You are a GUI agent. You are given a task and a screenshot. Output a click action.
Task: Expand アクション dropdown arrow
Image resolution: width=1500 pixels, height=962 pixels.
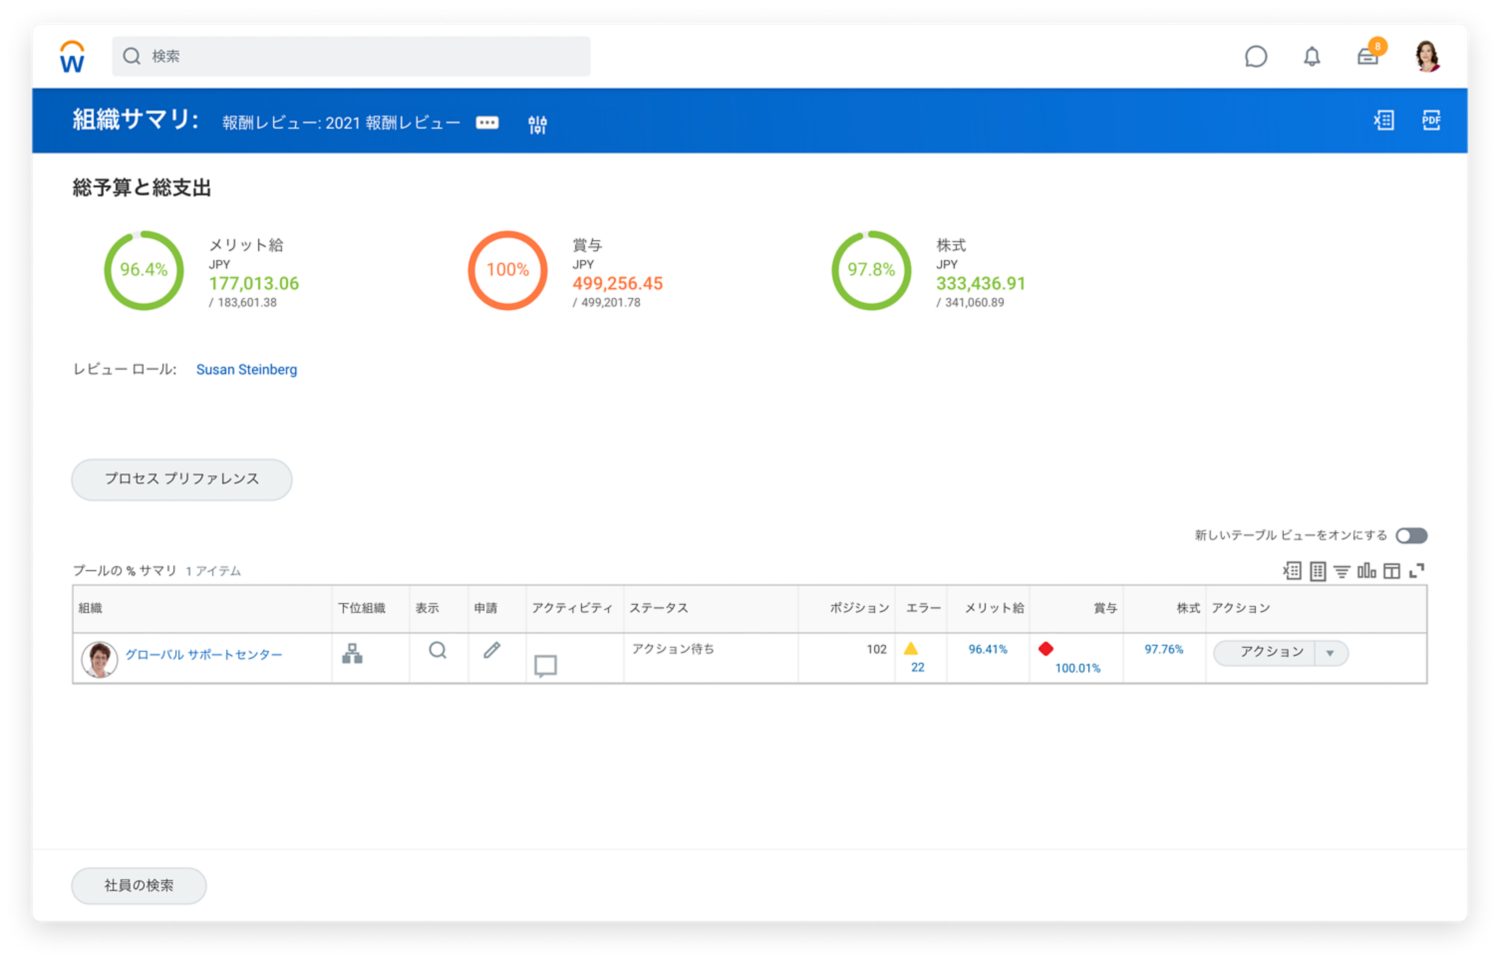click(x=1331, y=653)
